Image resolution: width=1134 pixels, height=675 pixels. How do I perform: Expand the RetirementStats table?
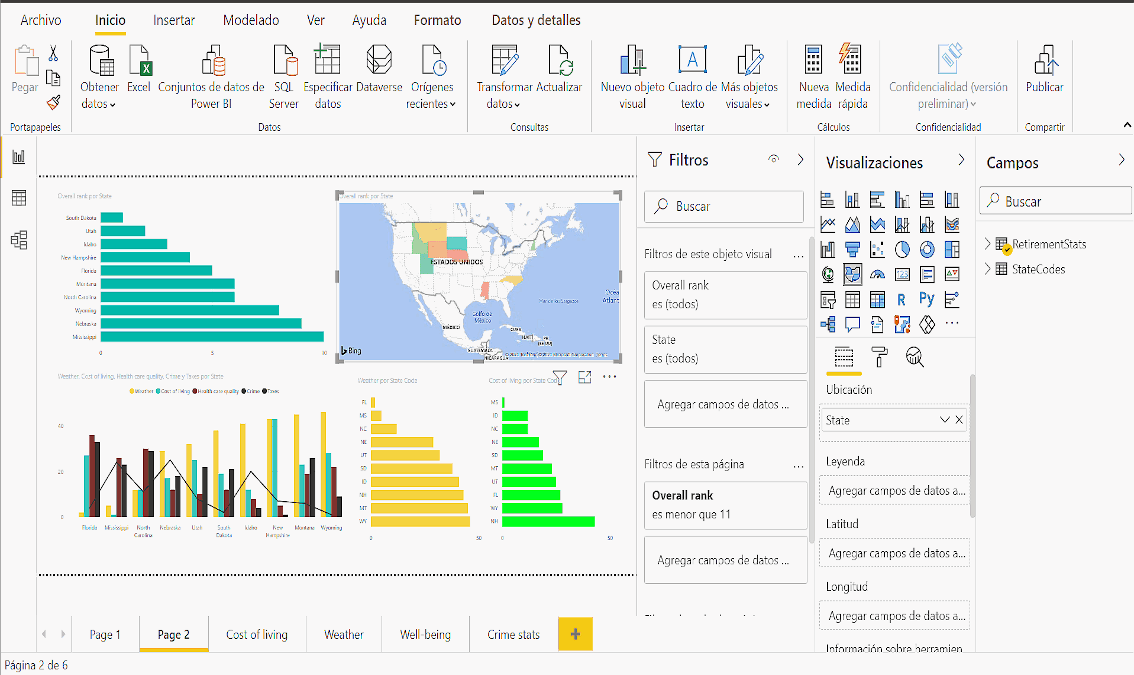point(988,244)
